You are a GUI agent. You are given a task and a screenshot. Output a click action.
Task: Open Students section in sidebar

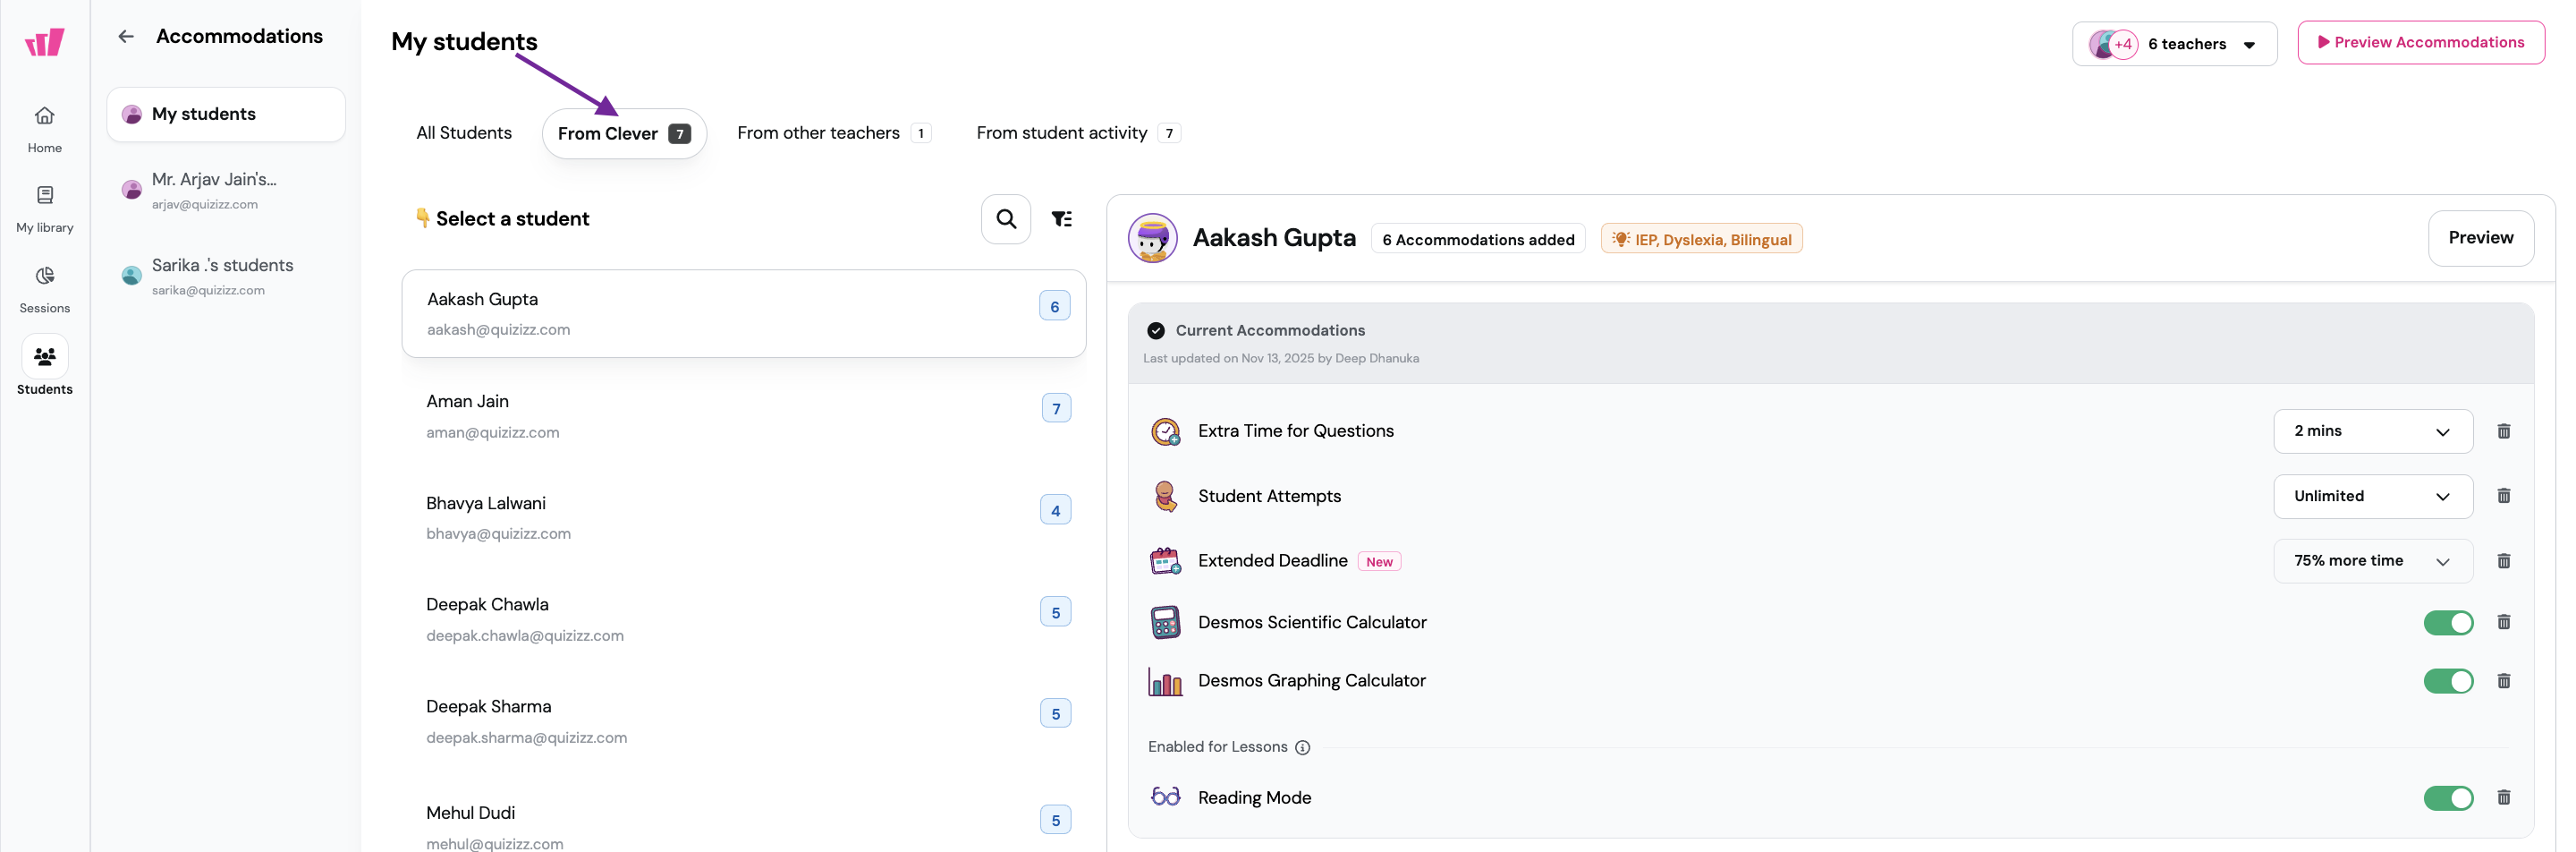click(44, 366)
